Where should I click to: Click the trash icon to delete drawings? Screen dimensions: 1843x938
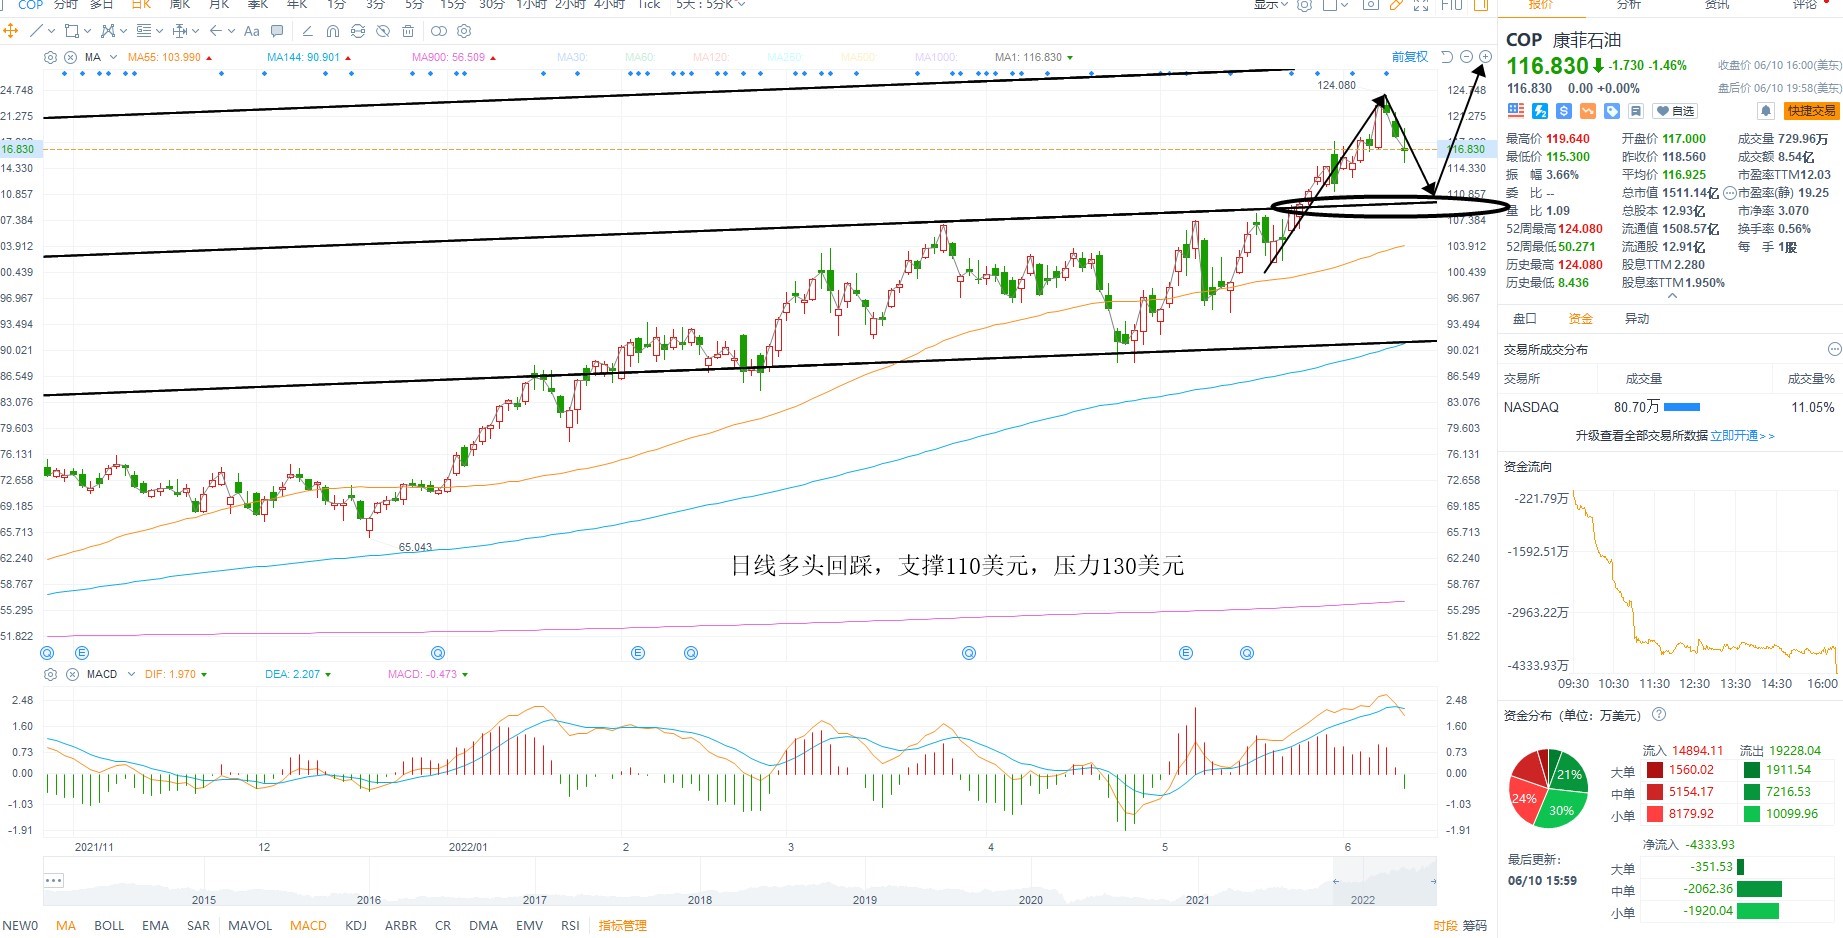click(408, 31)
